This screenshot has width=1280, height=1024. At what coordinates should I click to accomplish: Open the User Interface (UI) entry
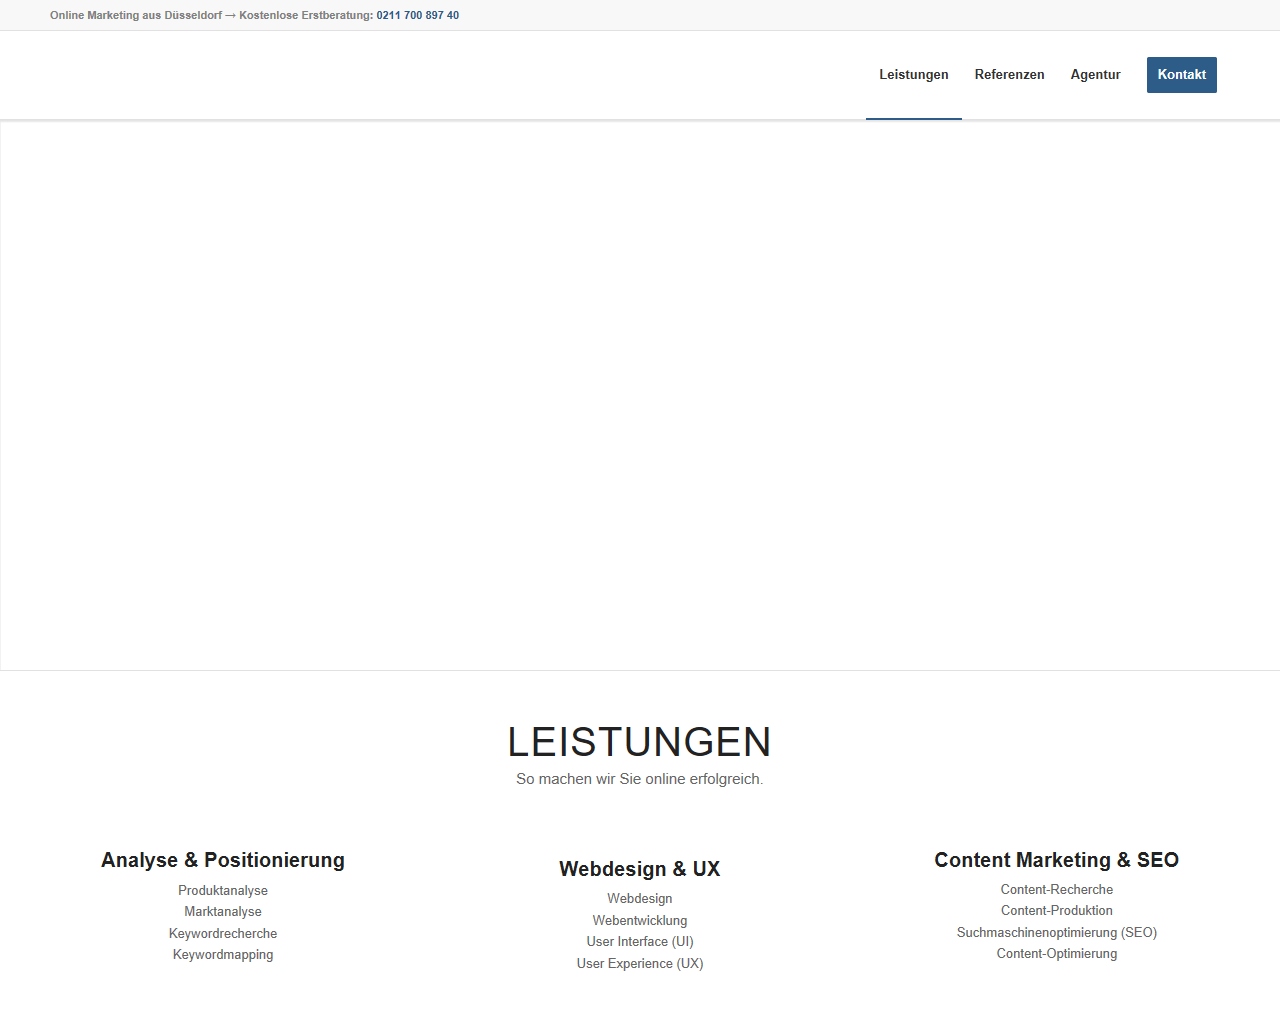click(639, 941)
